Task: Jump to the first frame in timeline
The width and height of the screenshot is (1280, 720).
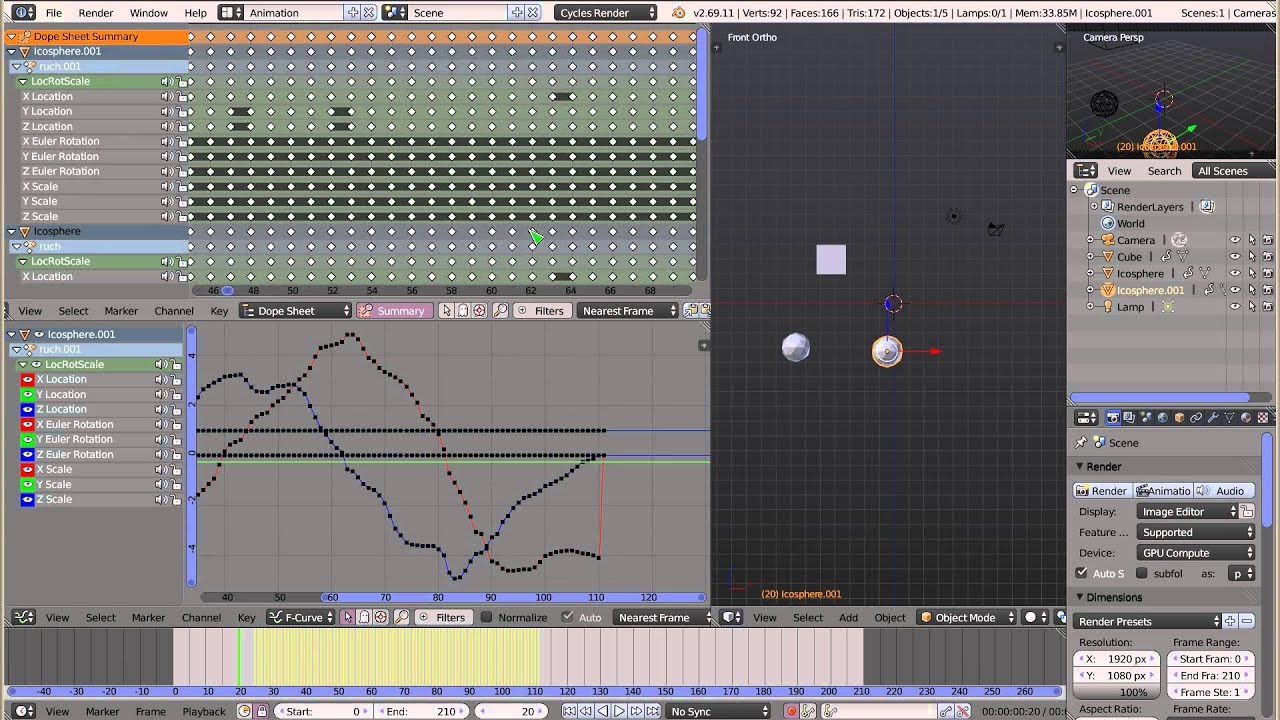Action: [x=568, y=711]
